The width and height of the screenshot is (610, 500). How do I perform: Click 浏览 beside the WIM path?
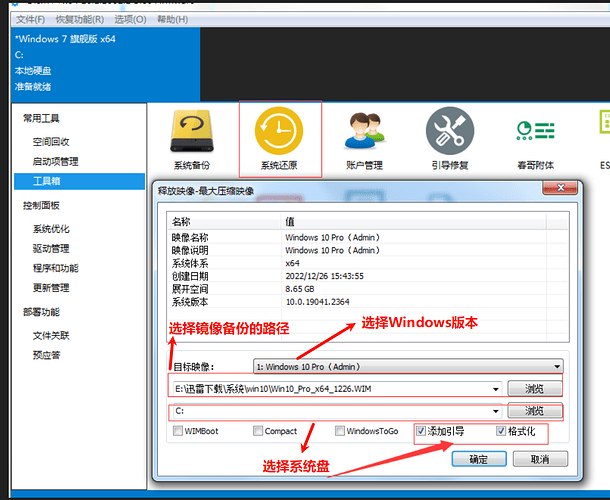[x=535, y=388]
